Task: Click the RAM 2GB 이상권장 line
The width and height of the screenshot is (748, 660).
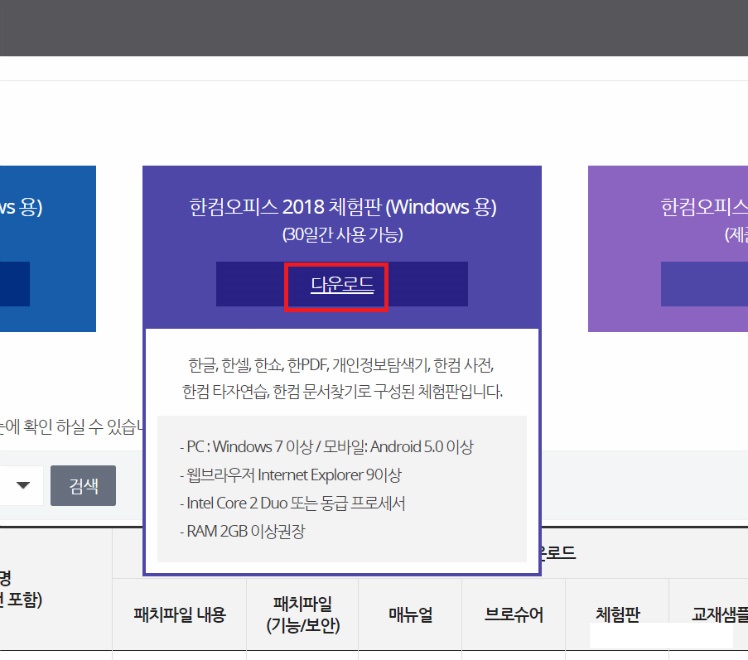Action: [242, 531]
